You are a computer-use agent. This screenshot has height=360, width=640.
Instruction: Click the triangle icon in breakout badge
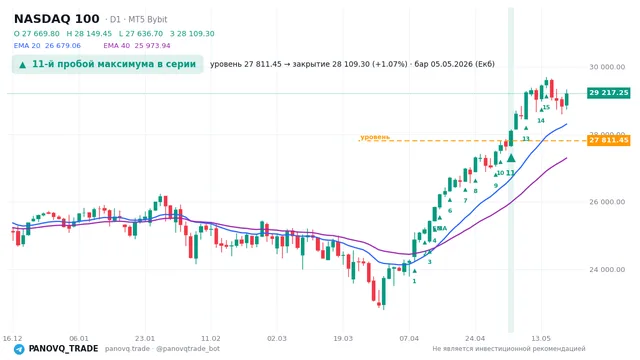23,64
